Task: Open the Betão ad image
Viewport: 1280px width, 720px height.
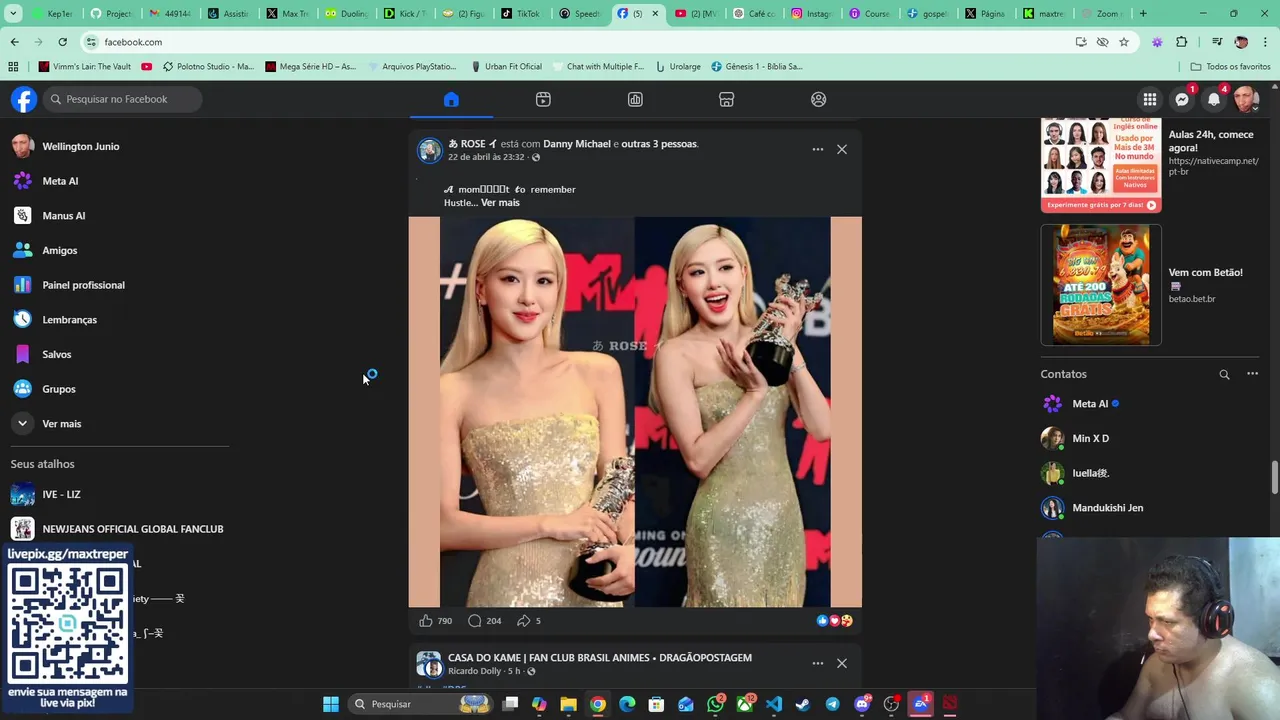Action: click(1101, 285)
